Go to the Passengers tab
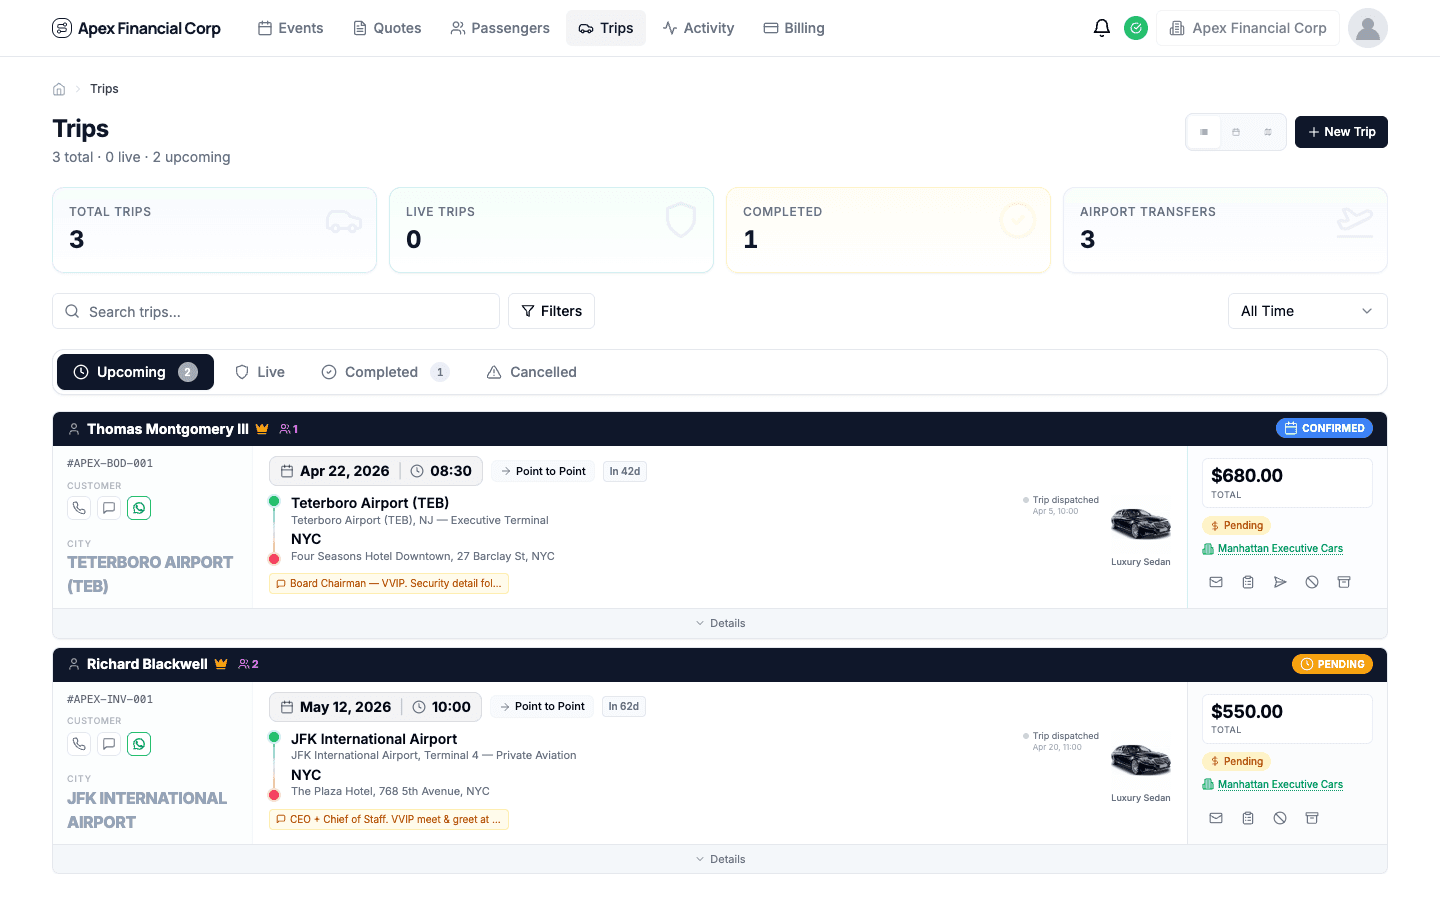This screenshot has width=1440, height=900. click(x=500, y=28)
